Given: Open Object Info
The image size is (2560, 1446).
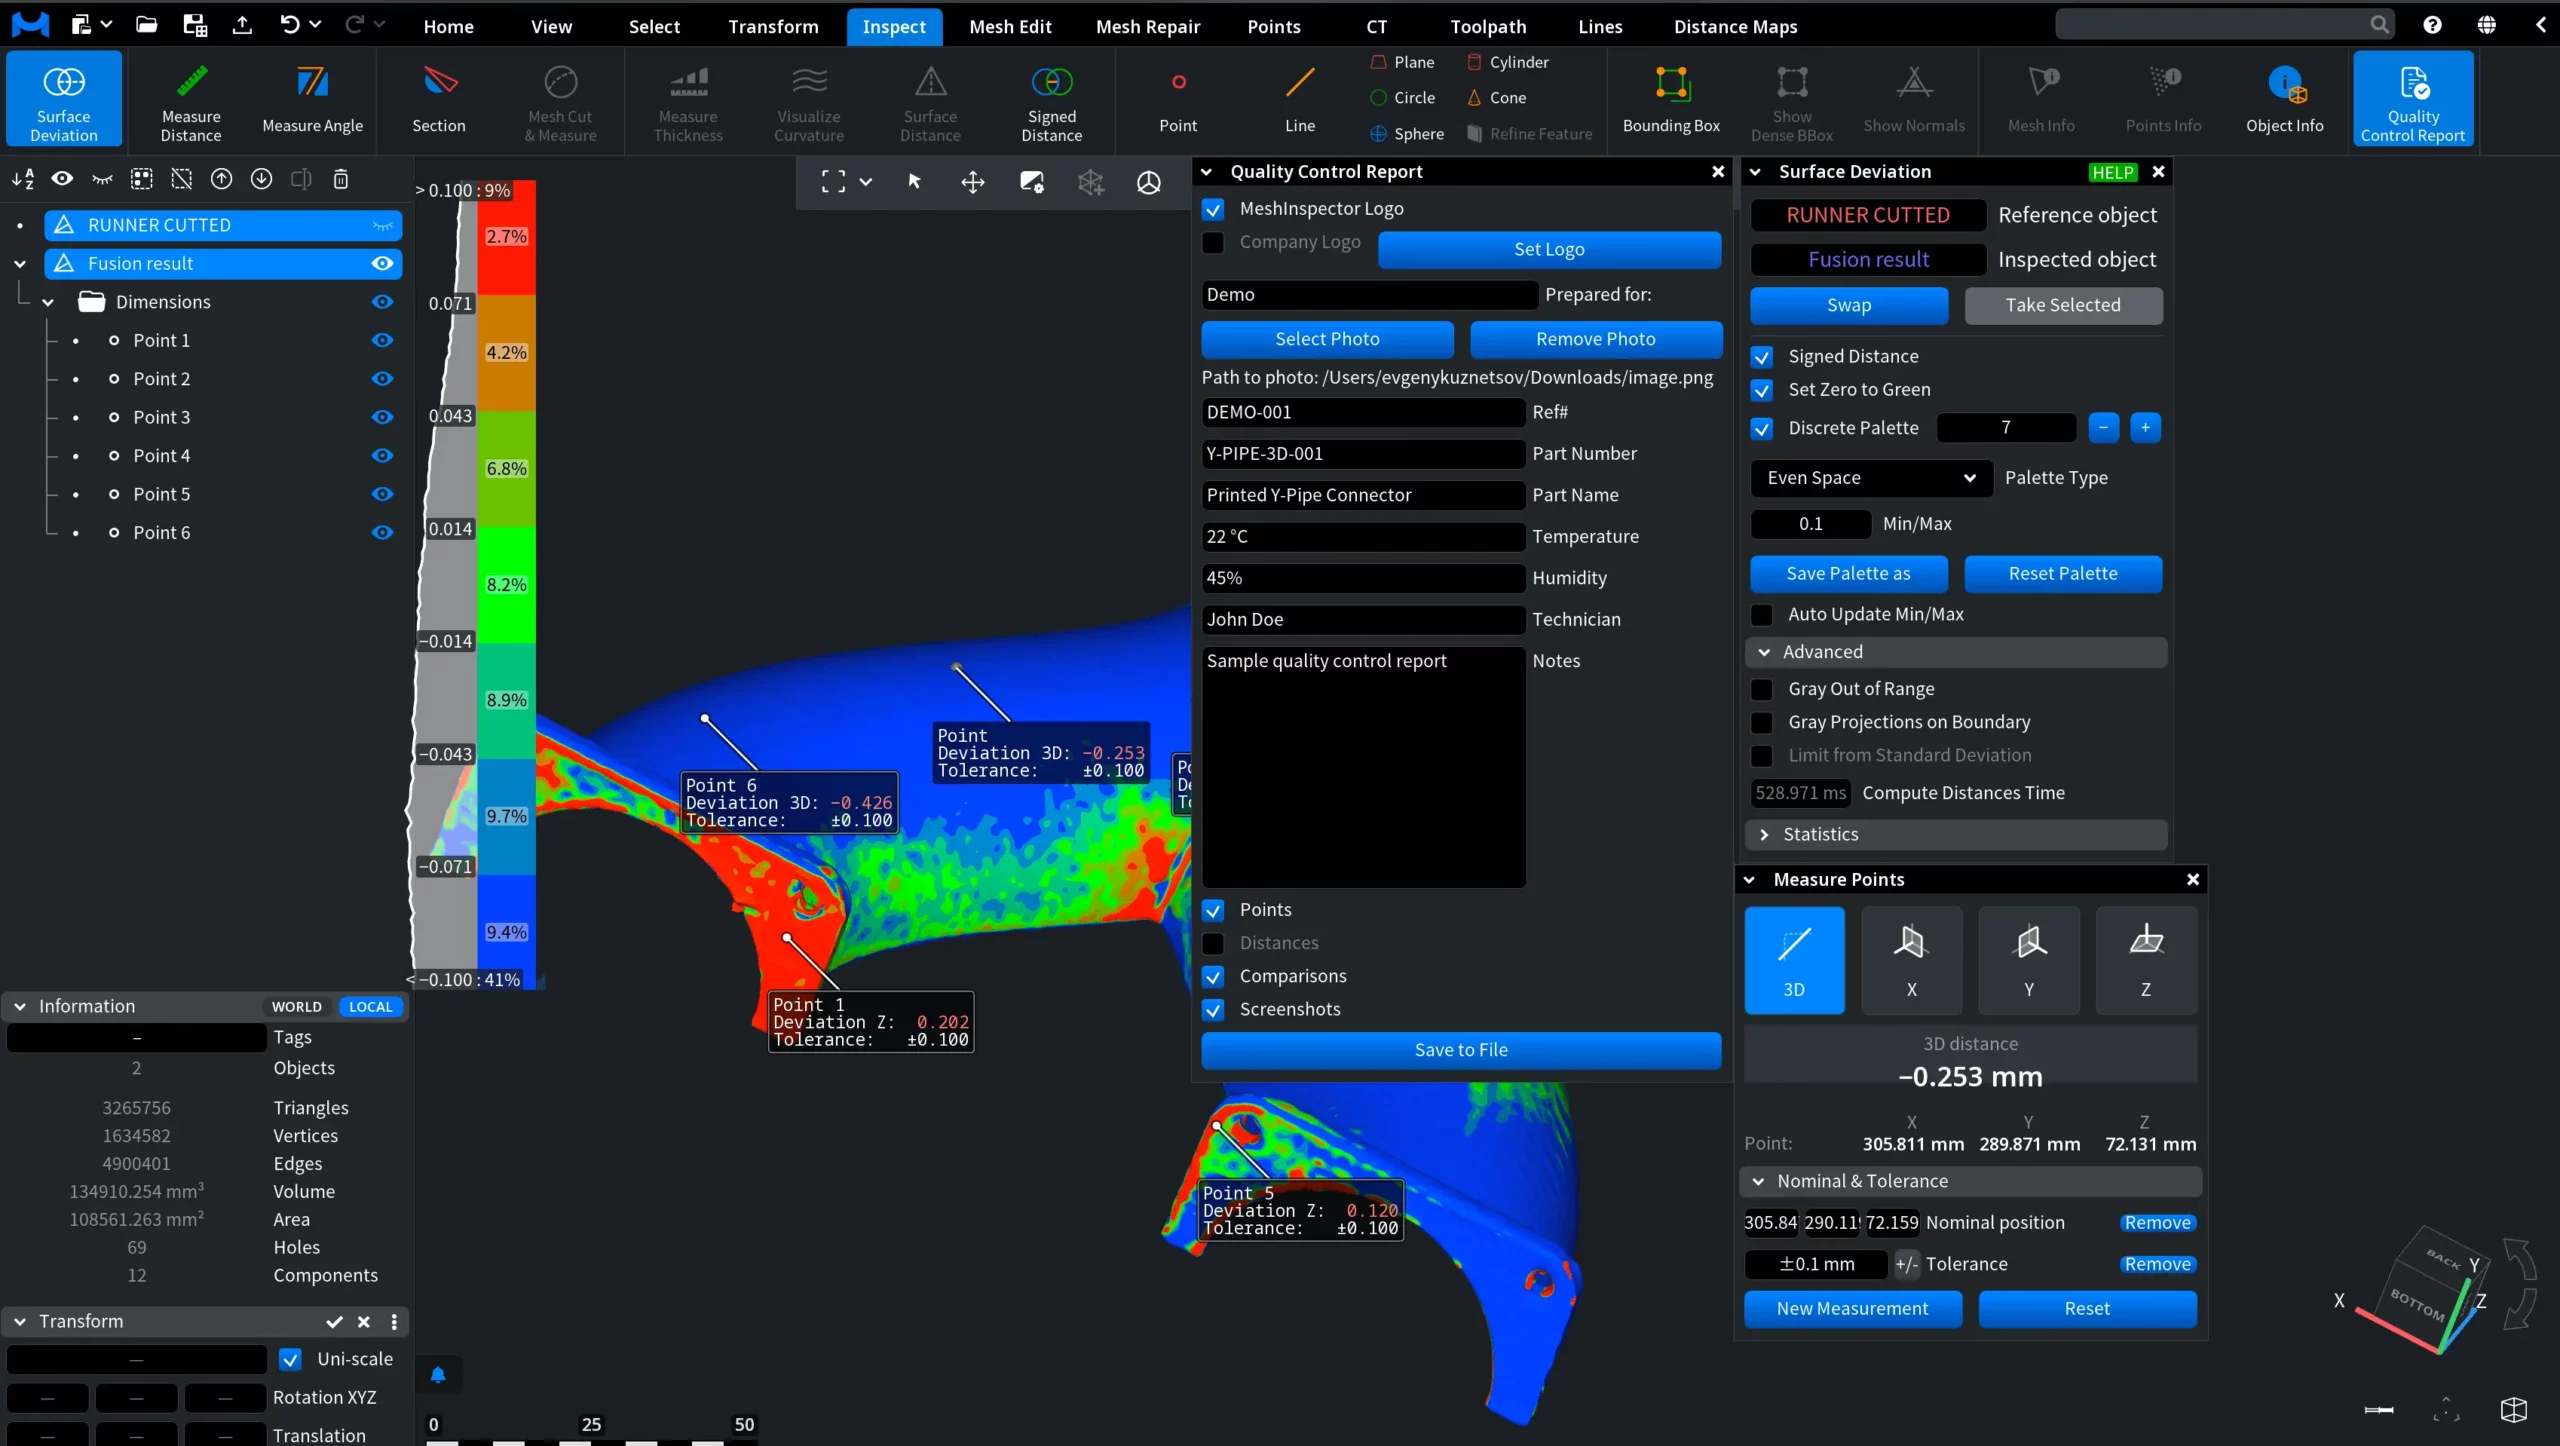Looking at the screenshot, I should (2284, 100).
